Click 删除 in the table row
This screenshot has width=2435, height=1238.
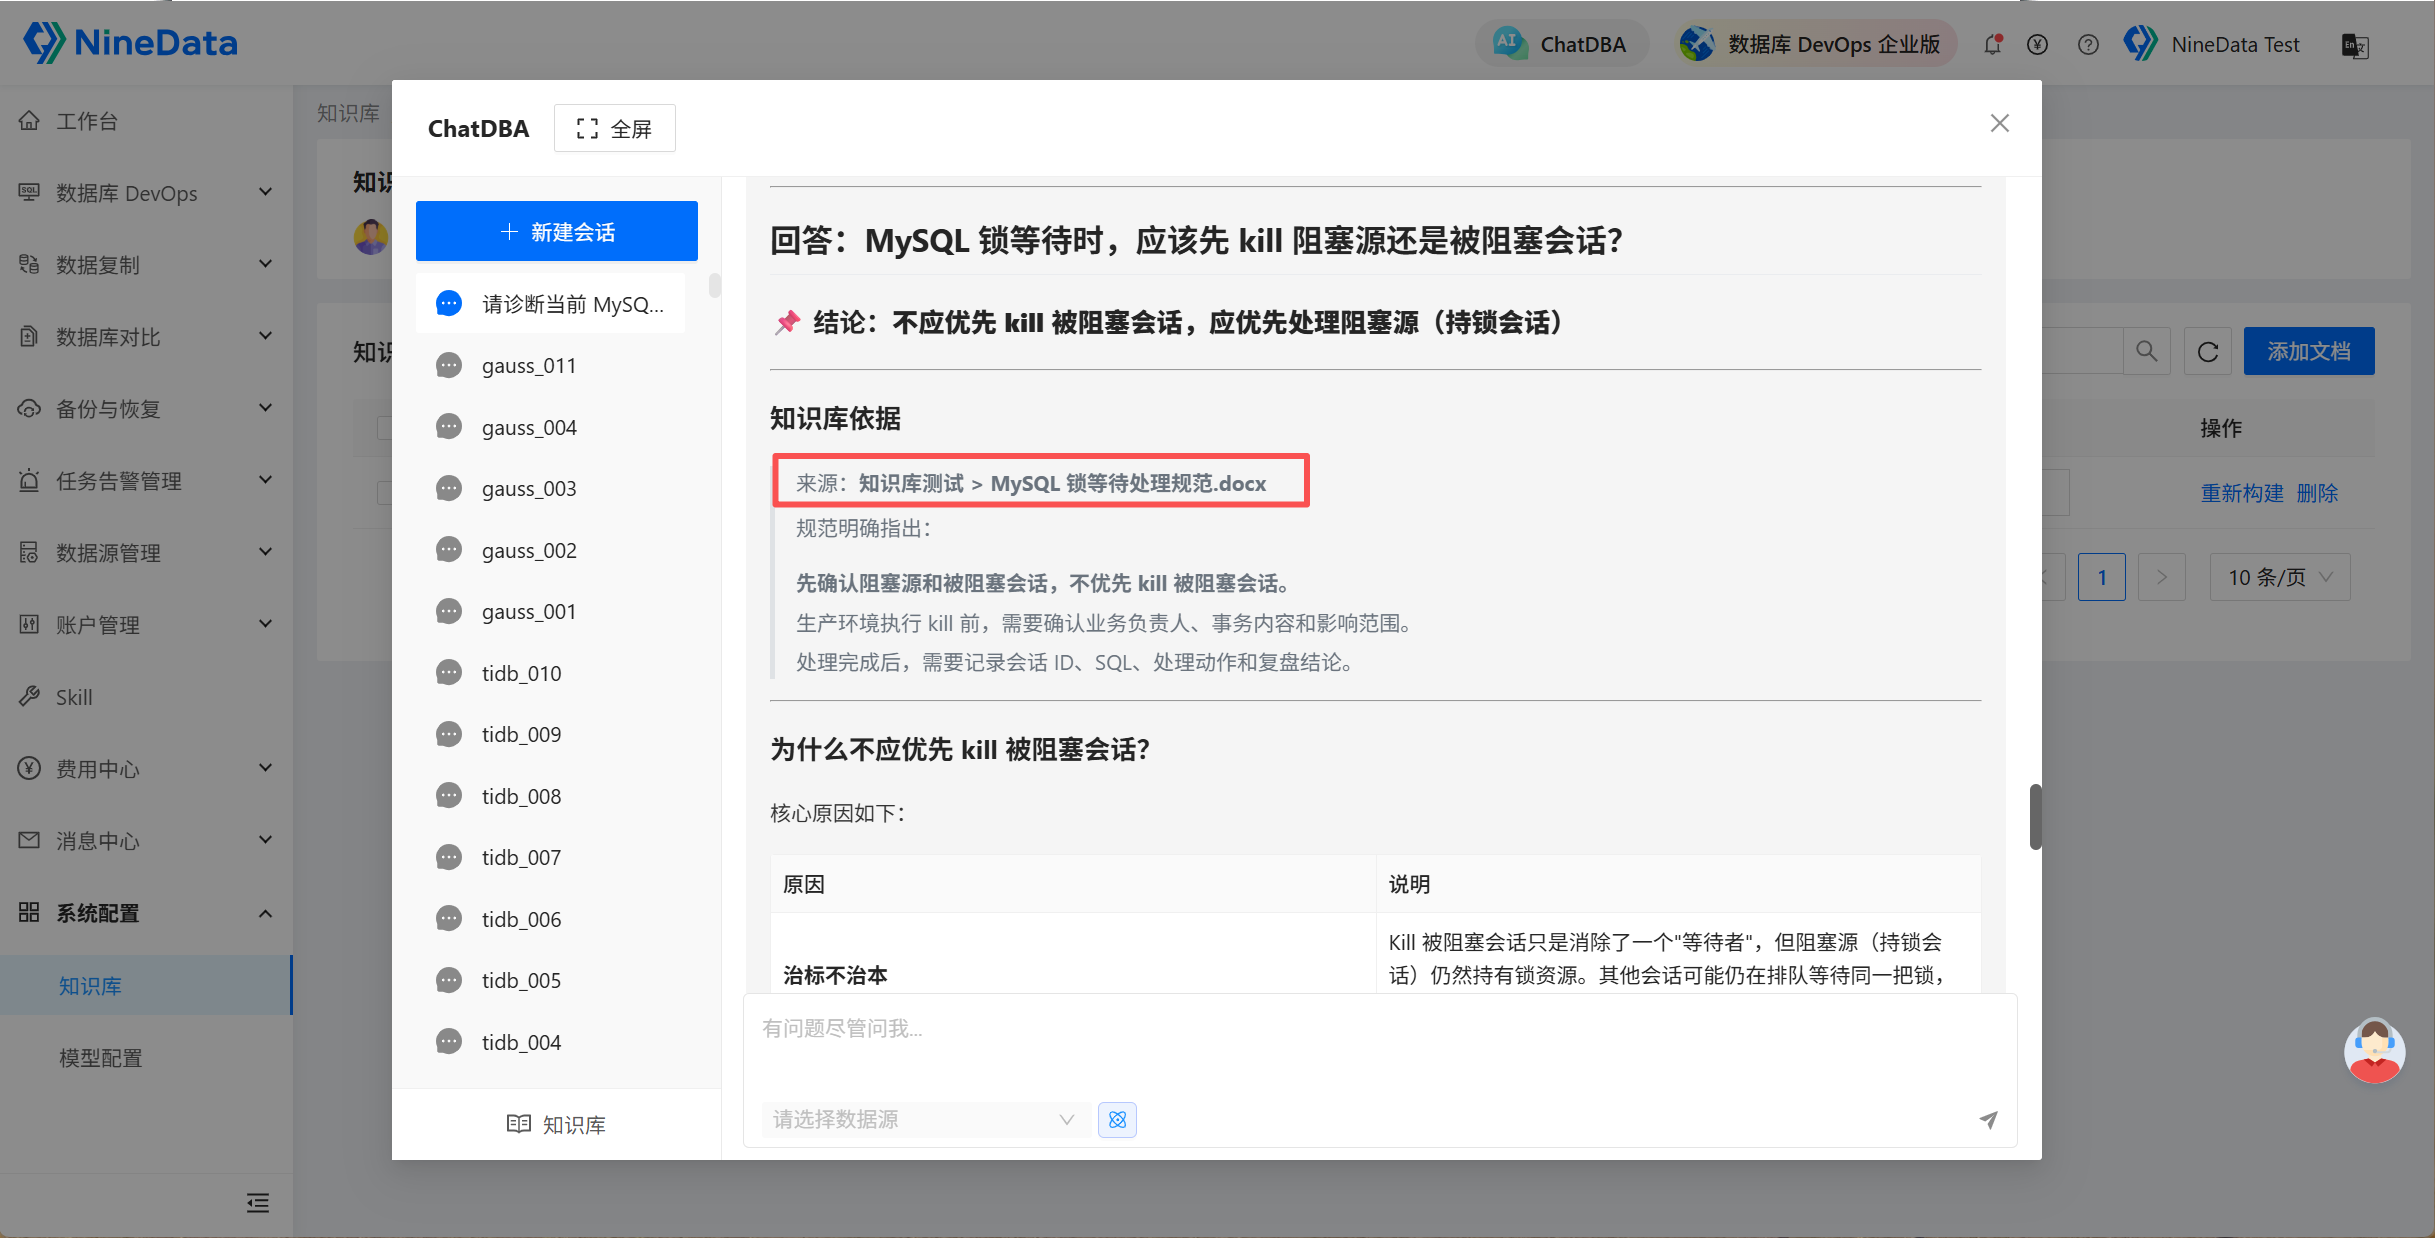[x=2317, y=493]
